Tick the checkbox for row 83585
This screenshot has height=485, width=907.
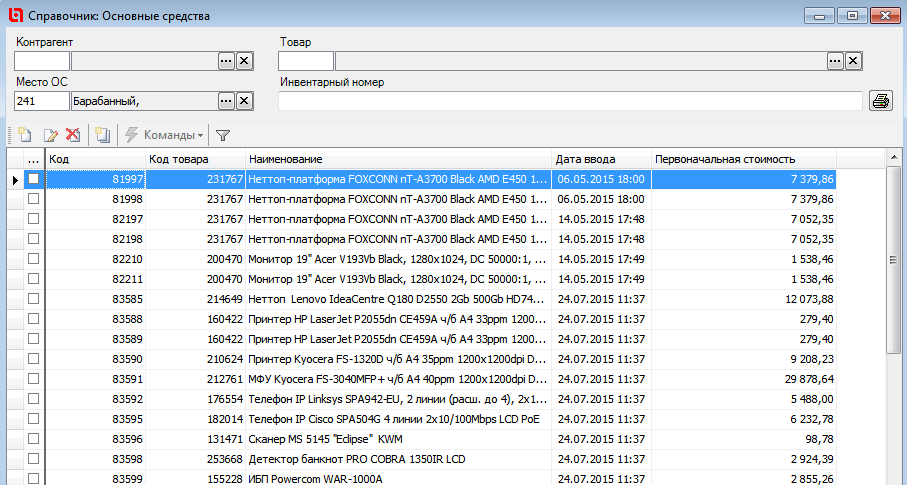pyautogui.click(x=34, y=299)
